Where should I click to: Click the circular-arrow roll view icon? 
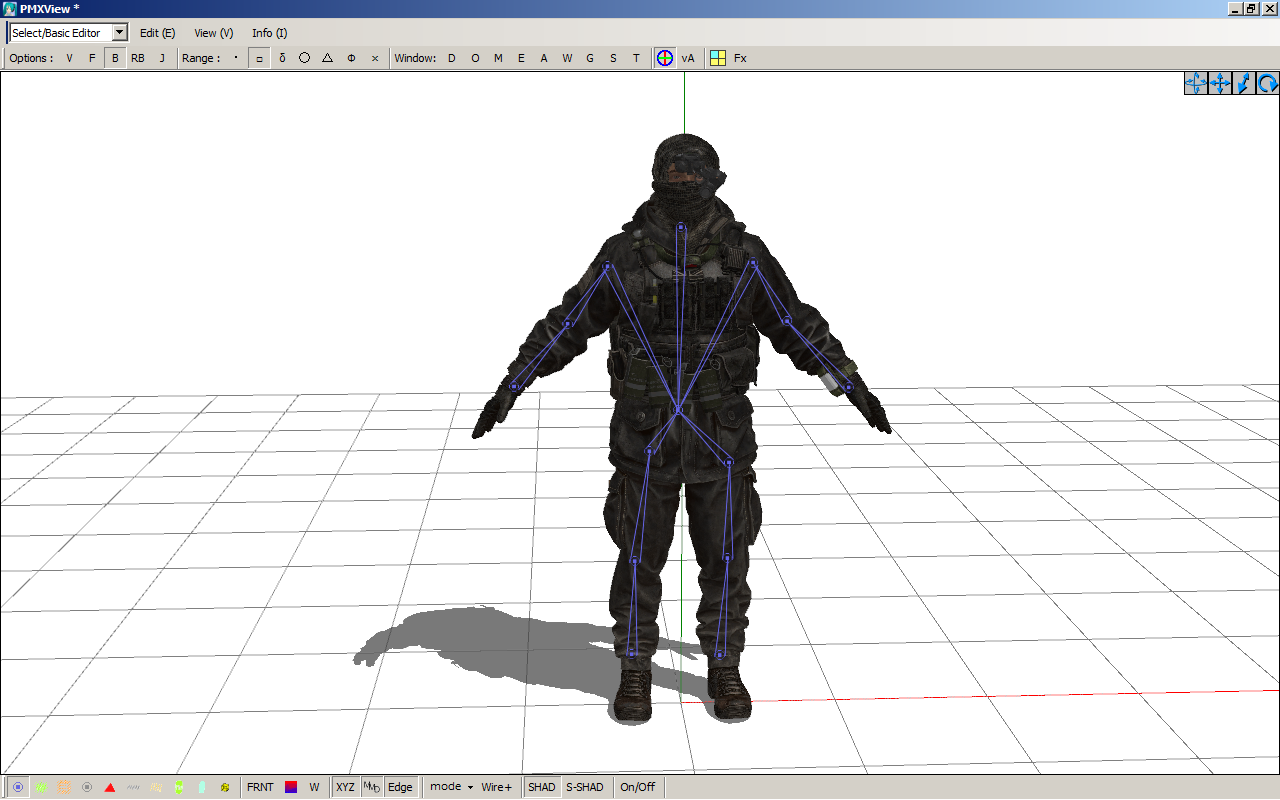tap(1268, 84)
